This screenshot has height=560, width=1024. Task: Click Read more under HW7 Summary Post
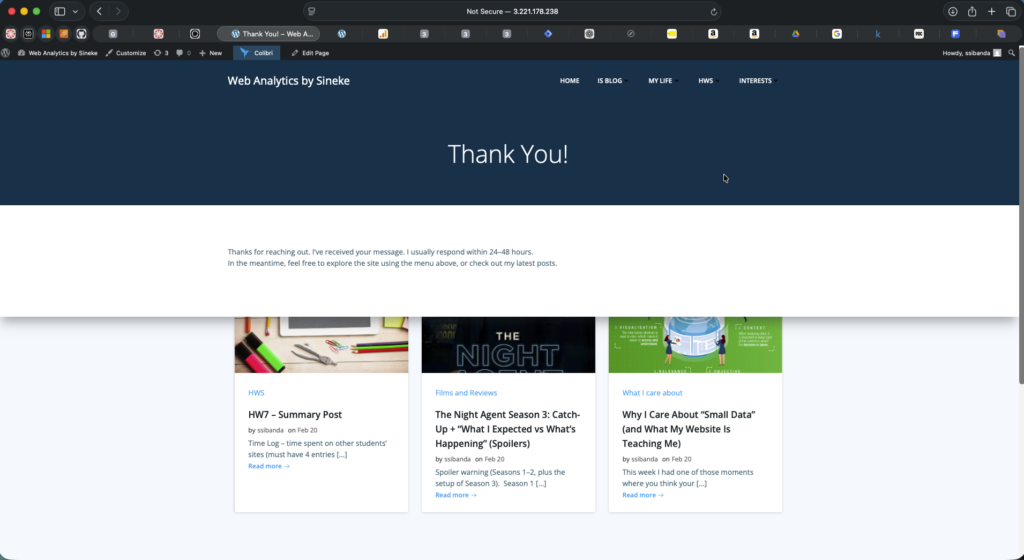268,466
